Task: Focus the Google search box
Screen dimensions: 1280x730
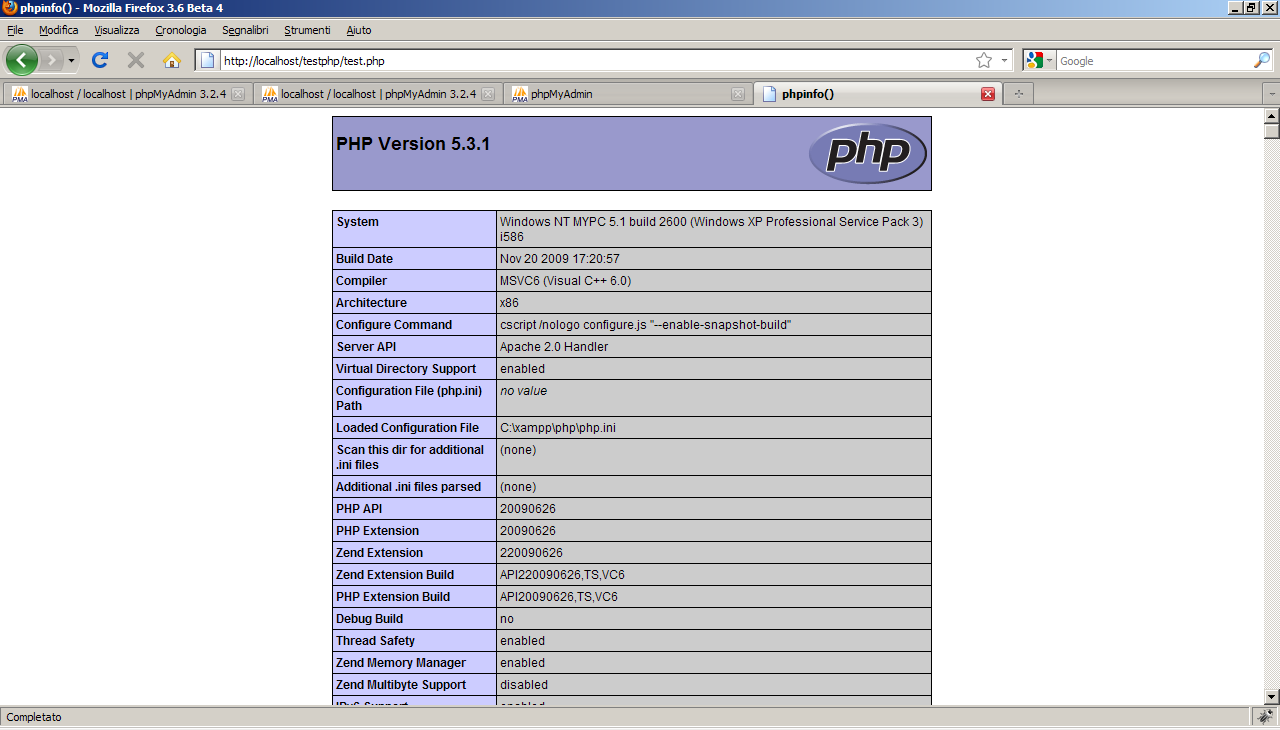Action: (x=1155, y=61)
